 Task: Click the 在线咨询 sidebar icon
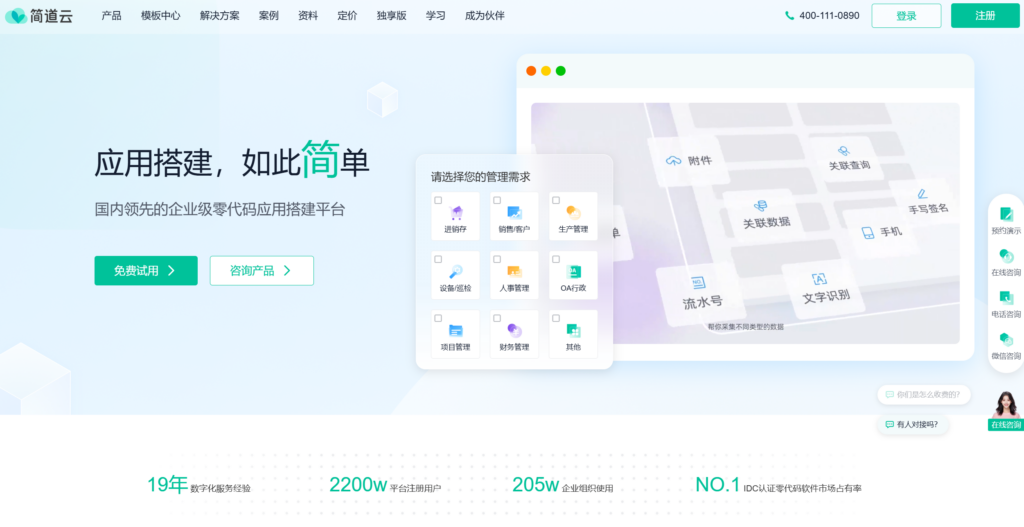point(1006,256)
